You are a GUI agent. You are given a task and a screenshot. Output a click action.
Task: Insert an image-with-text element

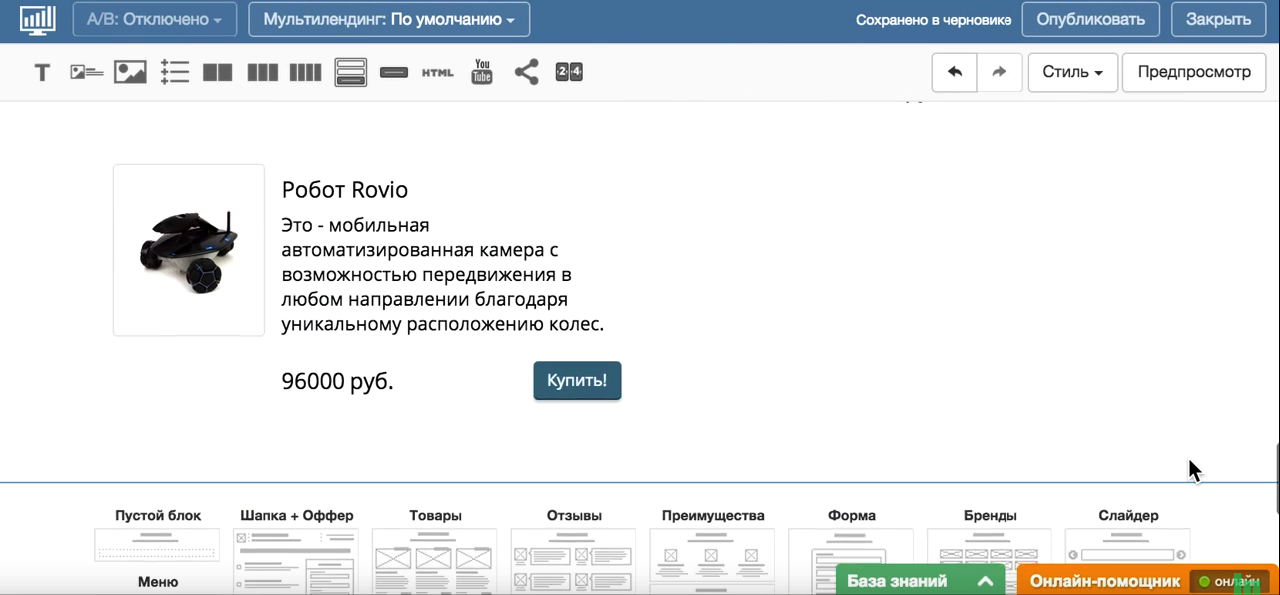[87, 72]
